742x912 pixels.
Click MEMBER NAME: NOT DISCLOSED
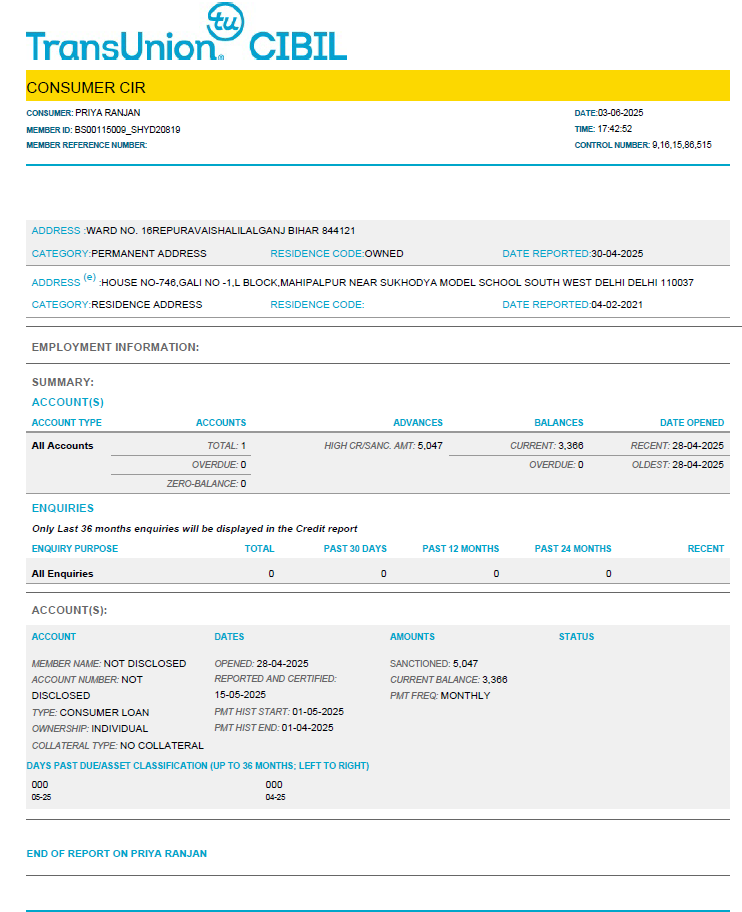tap(109, 664)
